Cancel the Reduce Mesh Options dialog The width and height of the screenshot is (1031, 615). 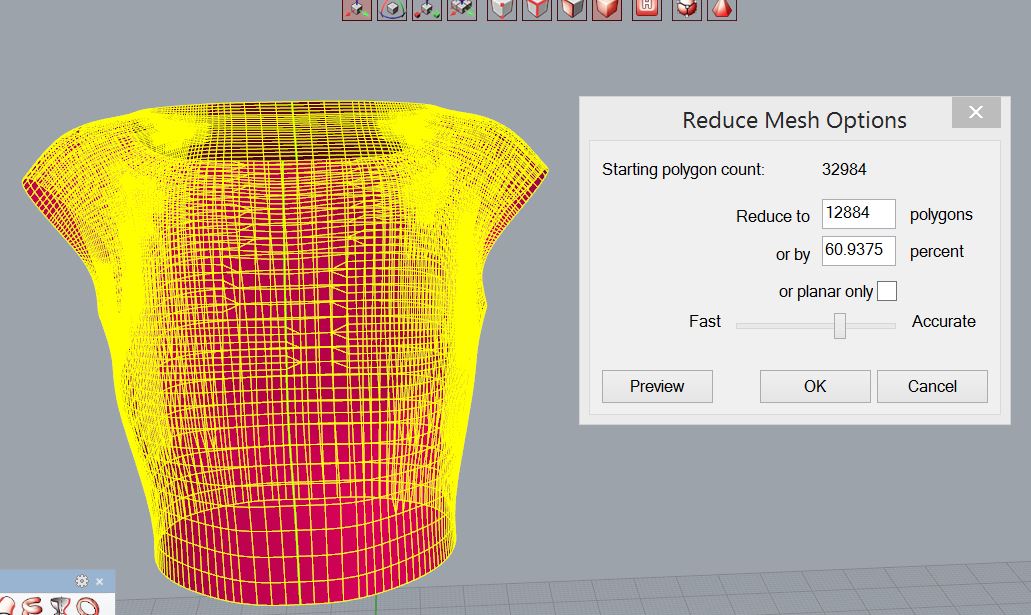[x=932, y=386]
